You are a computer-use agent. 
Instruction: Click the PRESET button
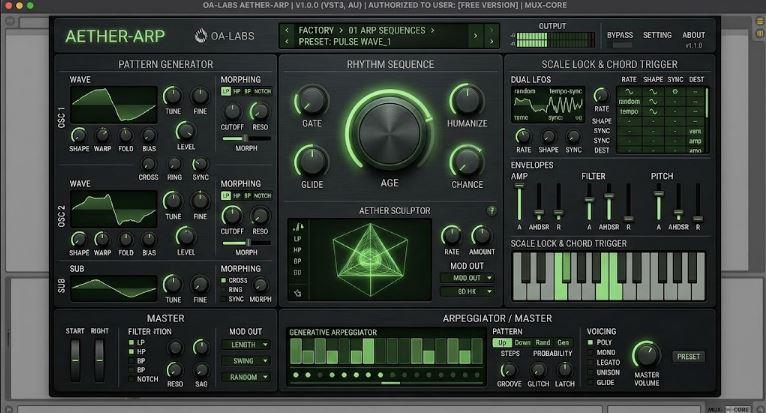pos(688,357)
